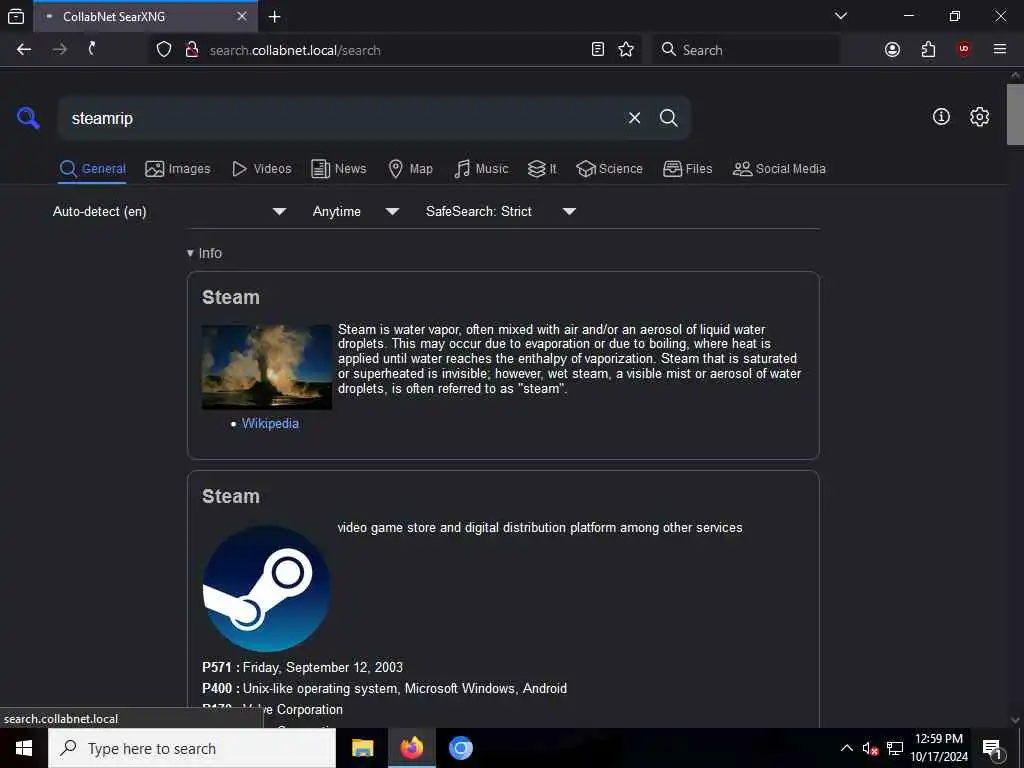Viewport: 1024px width, 768px height.
Task: Show tracking protection shield info
Action: coord(164,50)
